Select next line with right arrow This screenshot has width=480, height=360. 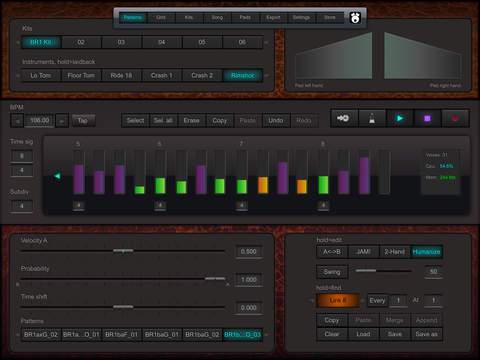(363, 301)
